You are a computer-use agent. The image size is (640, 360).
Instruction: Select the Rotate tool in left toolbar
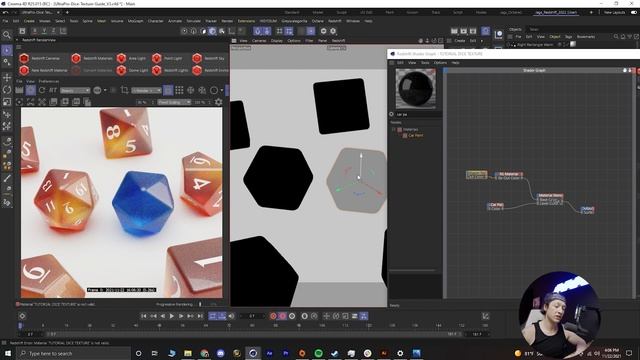tap(7, 89)
